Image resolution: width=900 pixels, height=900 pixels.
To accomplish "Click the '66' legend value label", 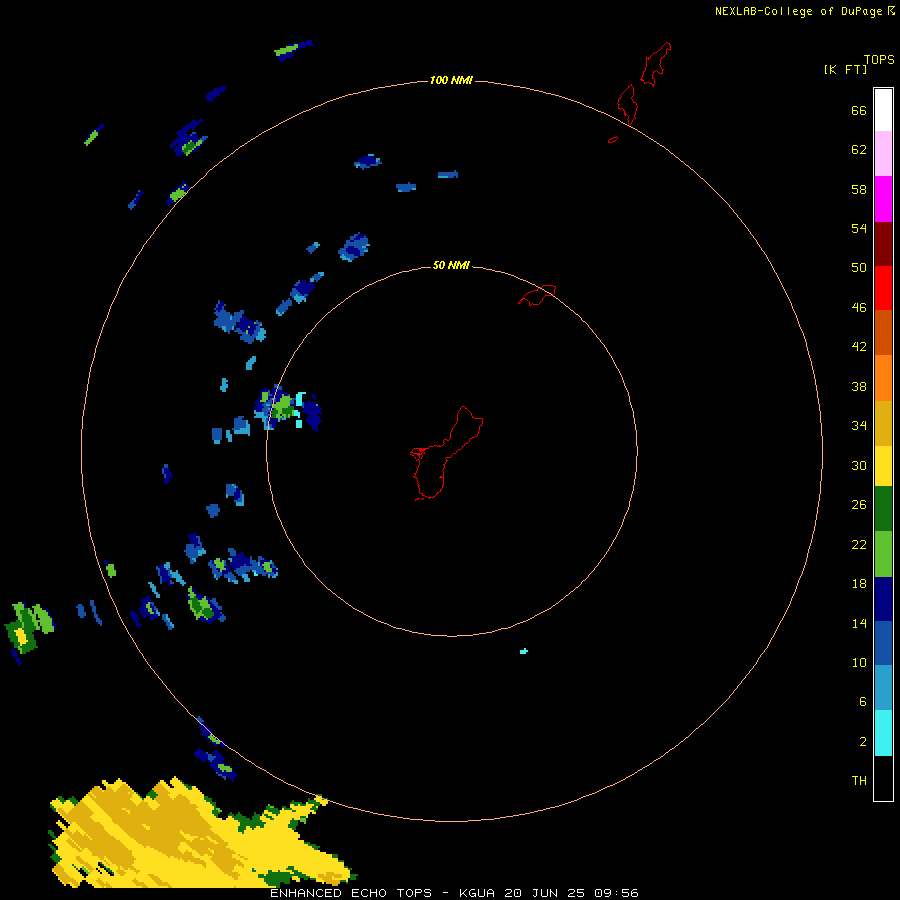I will tap(859, 111).
